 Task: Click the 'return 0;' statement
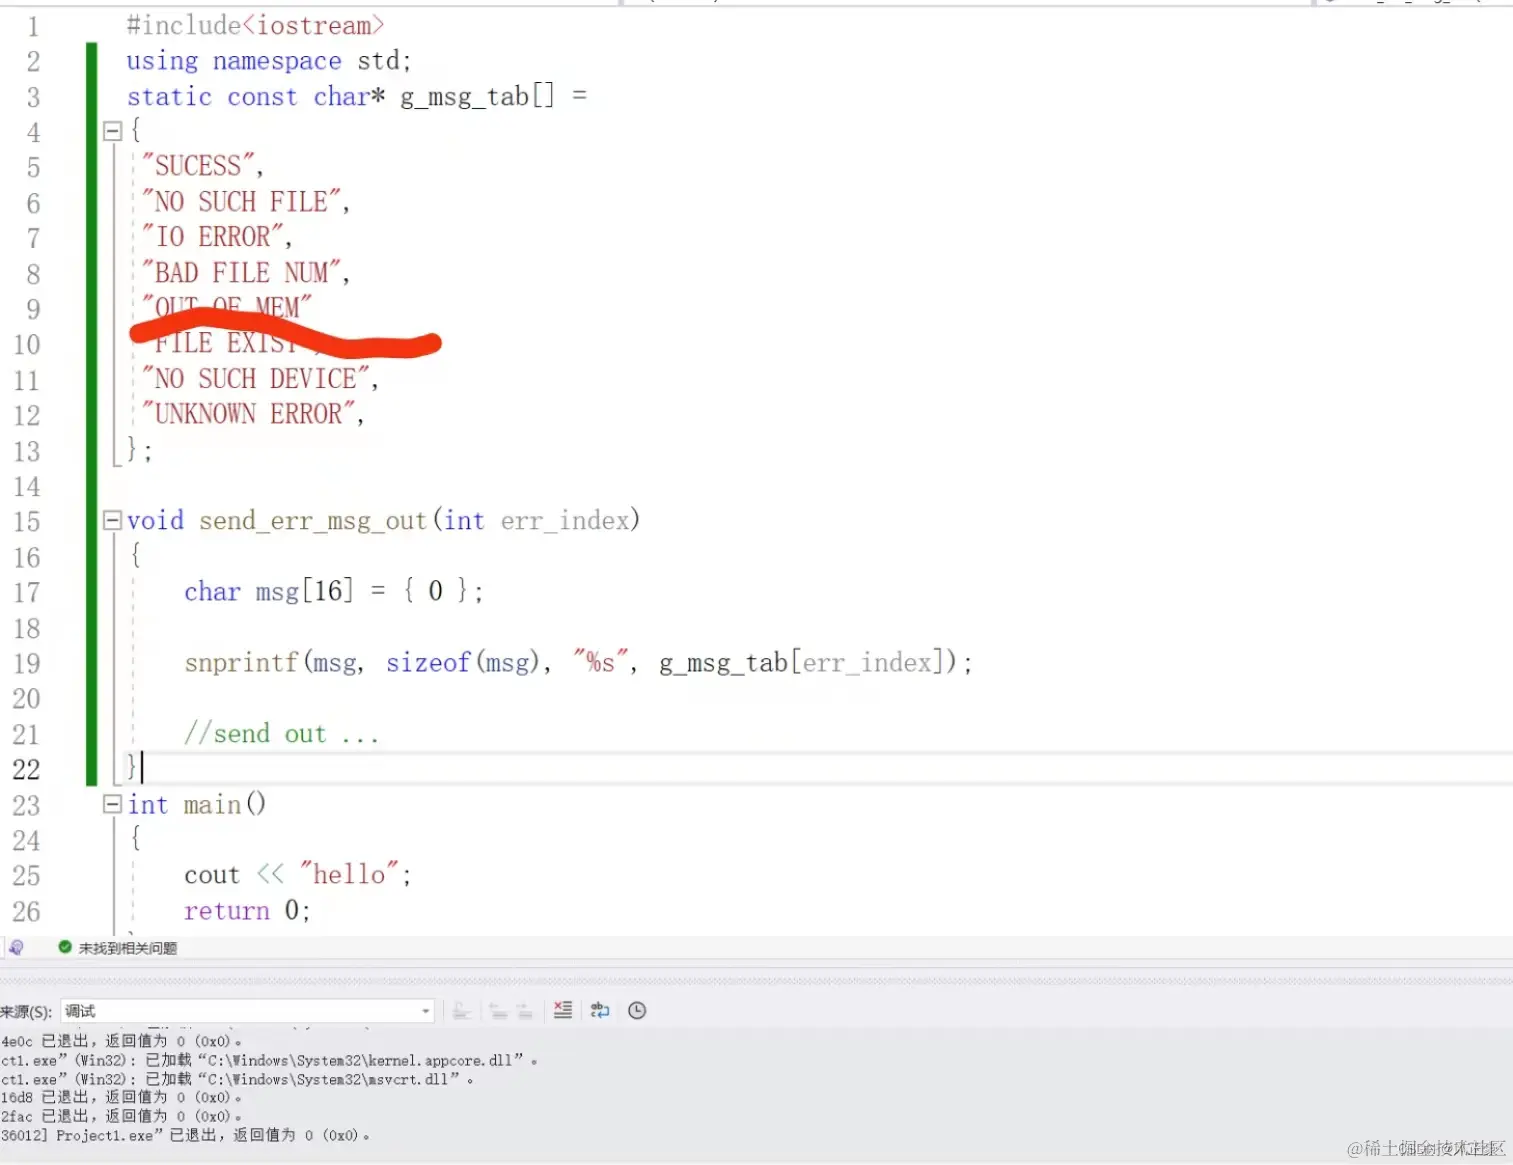247,910
